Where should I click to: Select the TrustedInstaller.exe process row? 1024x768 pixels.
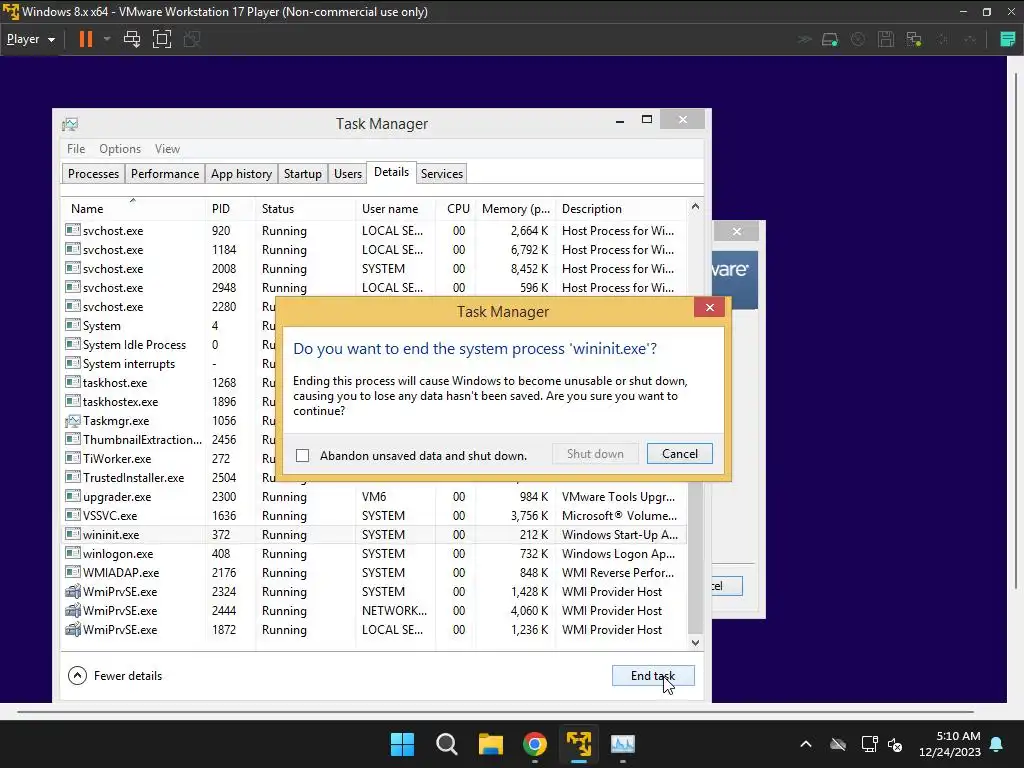[169, 477]
